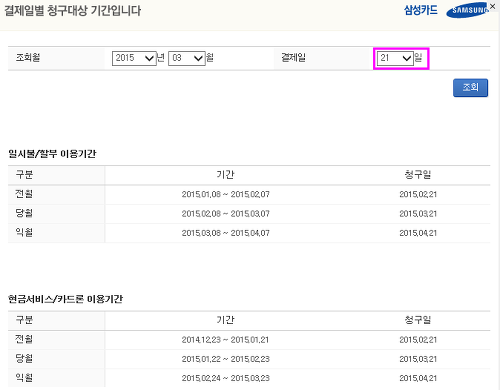Click the 당월 period 2015.02.08 ~ 2015.03.07
The image size is (500, 390).
226,214
